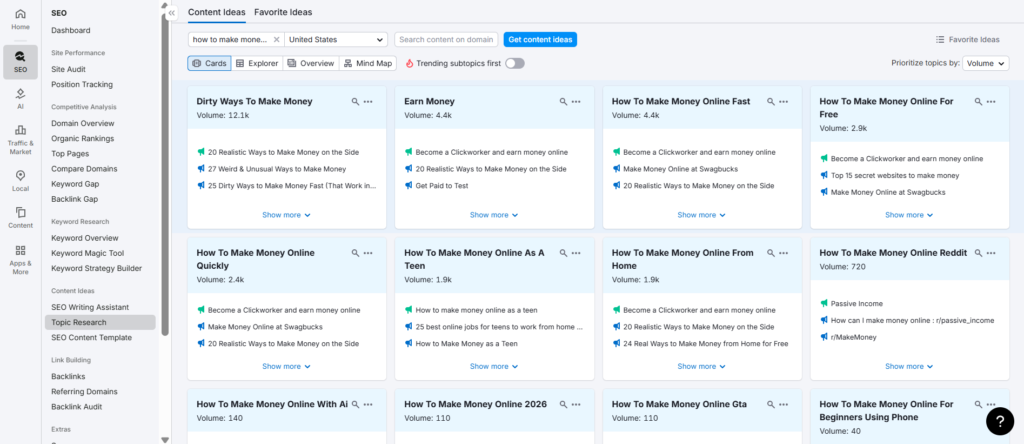Open Favorite Ideas list at top right
Image resolution: width=1024 pixels, height=444 pixels.
[x=967, y=39]
